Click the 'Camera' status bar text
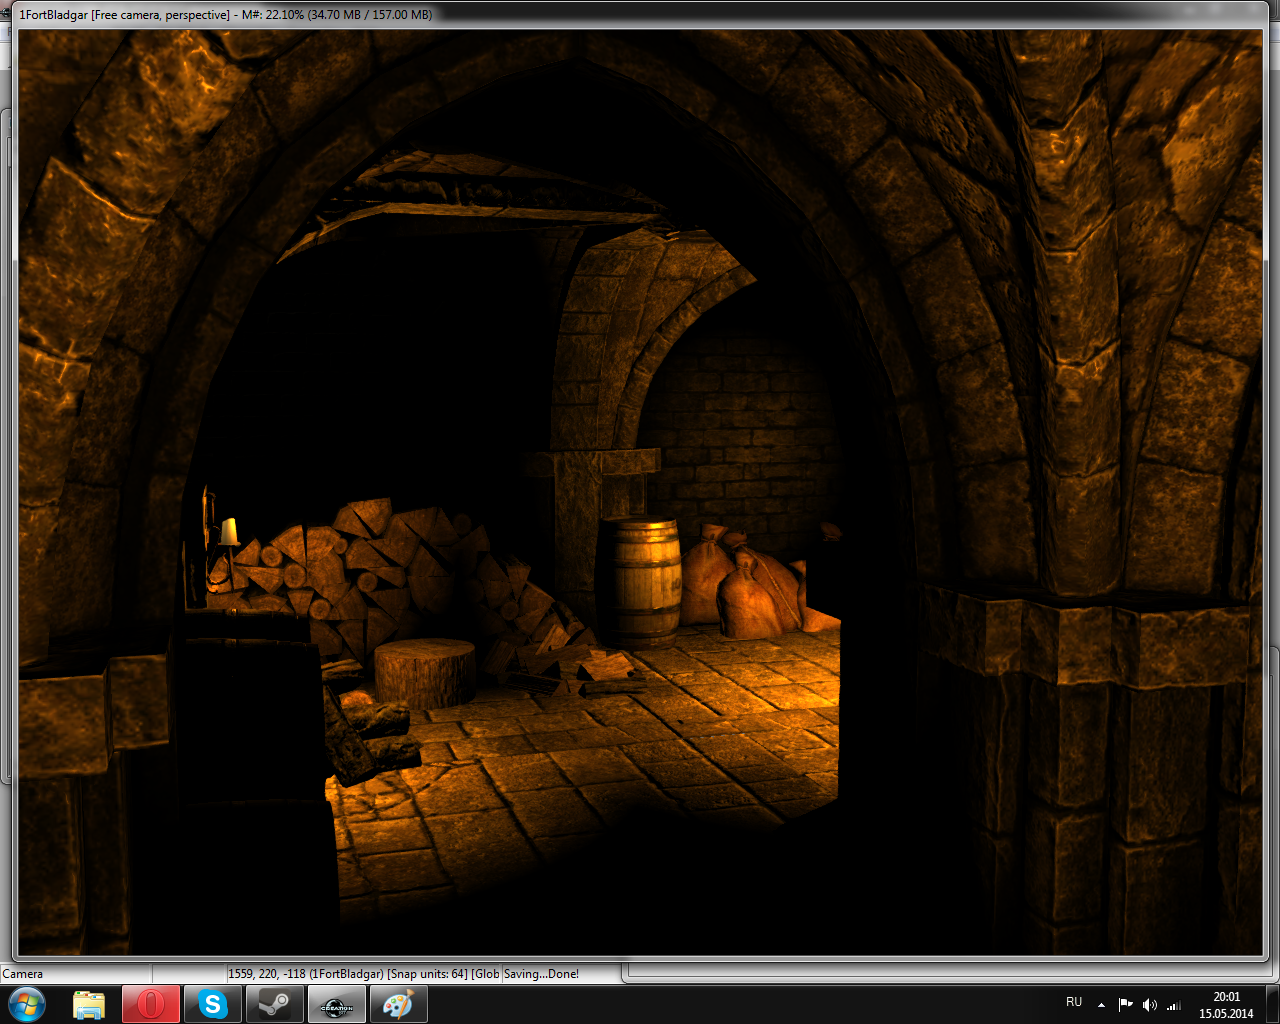The width and height of the screenshot is (1280, 1024). coord(23,974)
